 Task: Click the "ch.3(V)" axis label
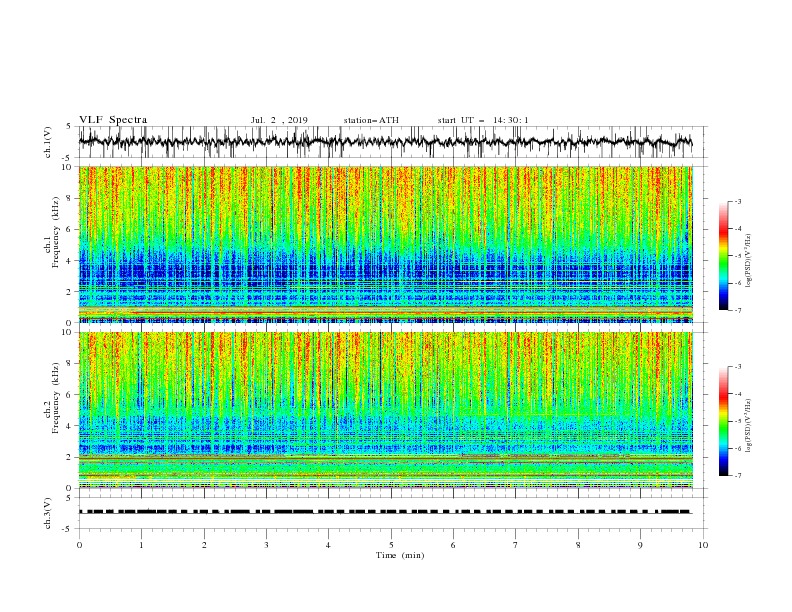coord(48,513)
